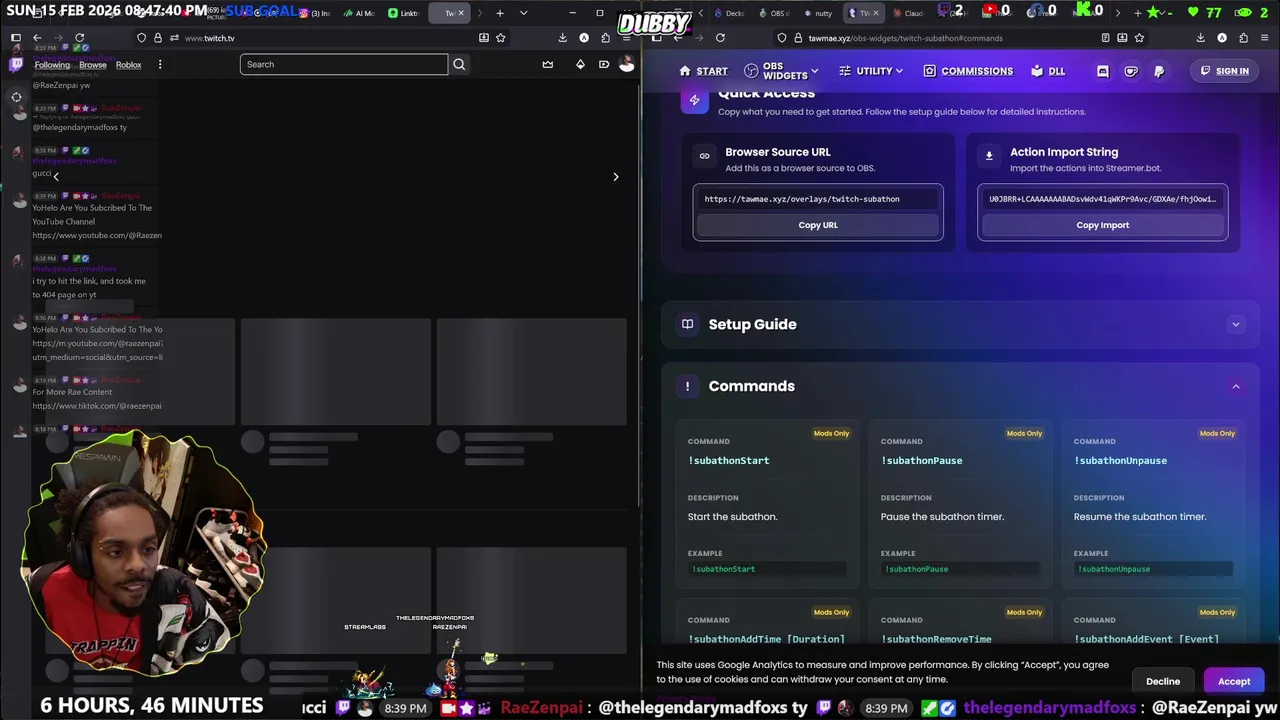The width and height of the screenshot is (1280, 720).
Task: Open the tiktok.com/@raezenpai chat link
Action: pos(97,406)
